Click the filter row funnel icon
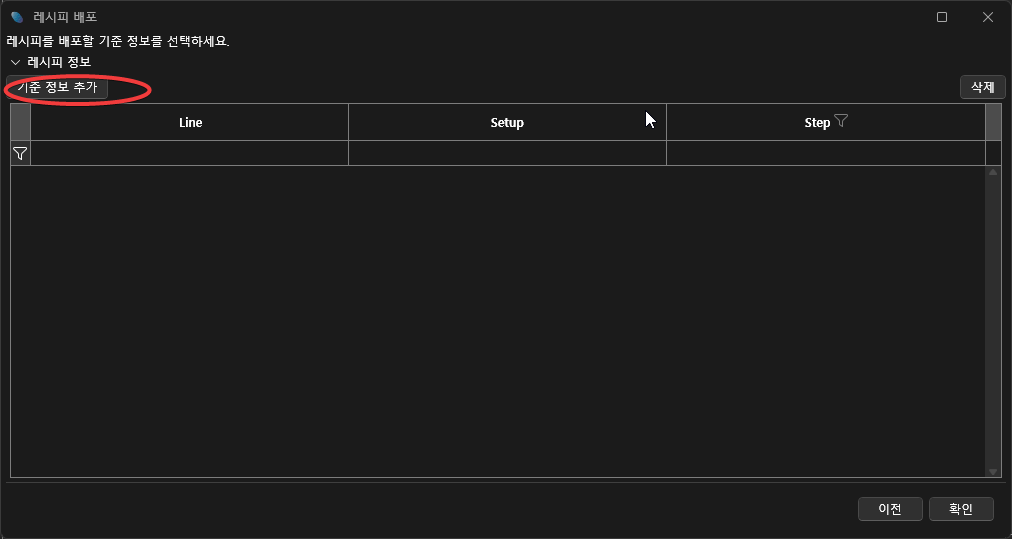 [20, 153]
